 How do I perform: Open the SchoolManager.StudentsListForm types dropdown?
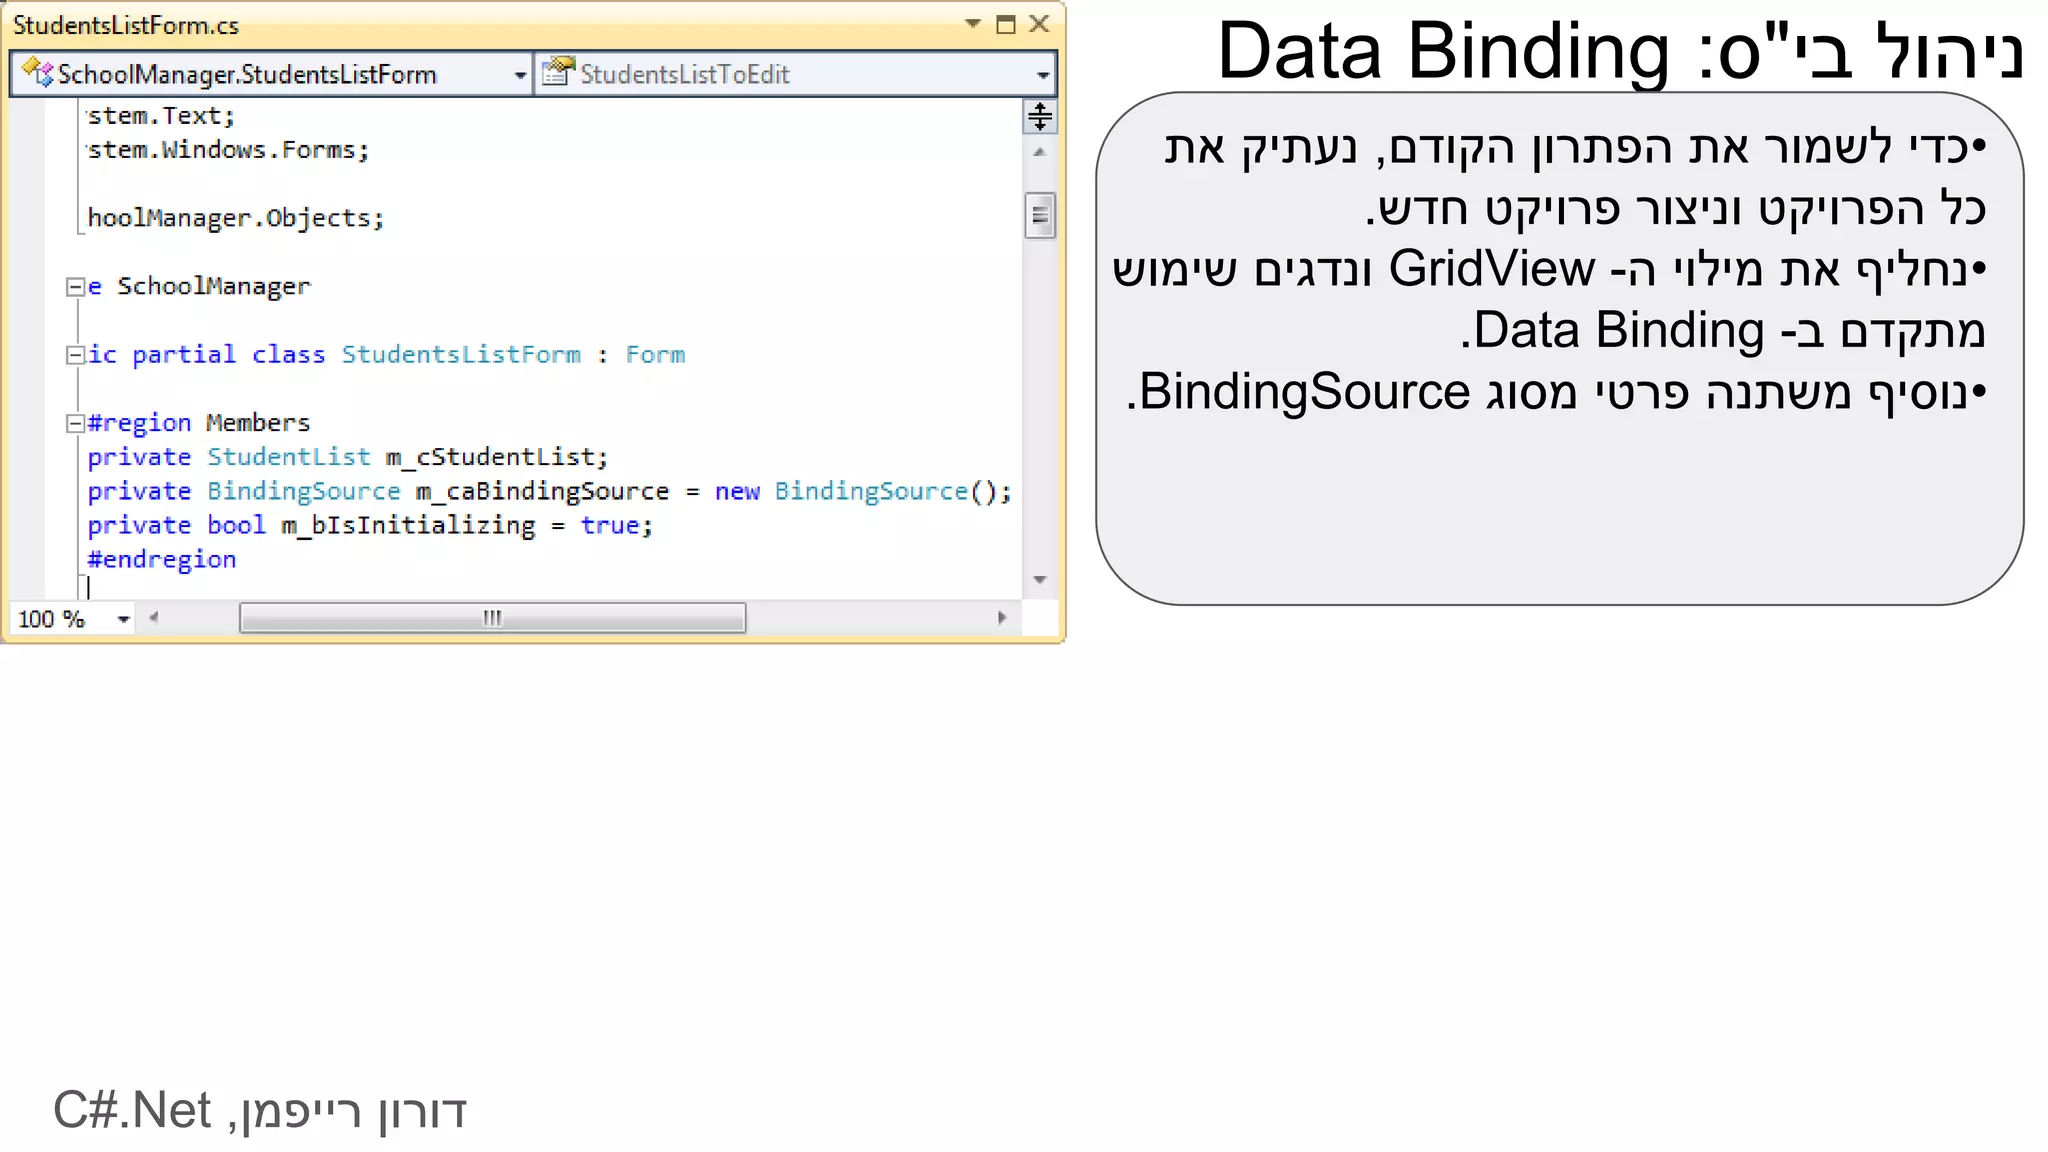[520, 75]
